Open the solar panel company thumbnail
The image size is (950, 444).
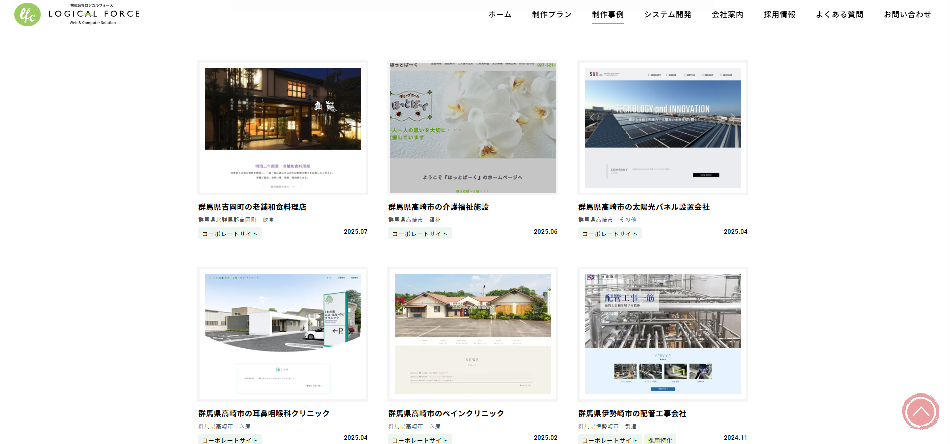662,128
